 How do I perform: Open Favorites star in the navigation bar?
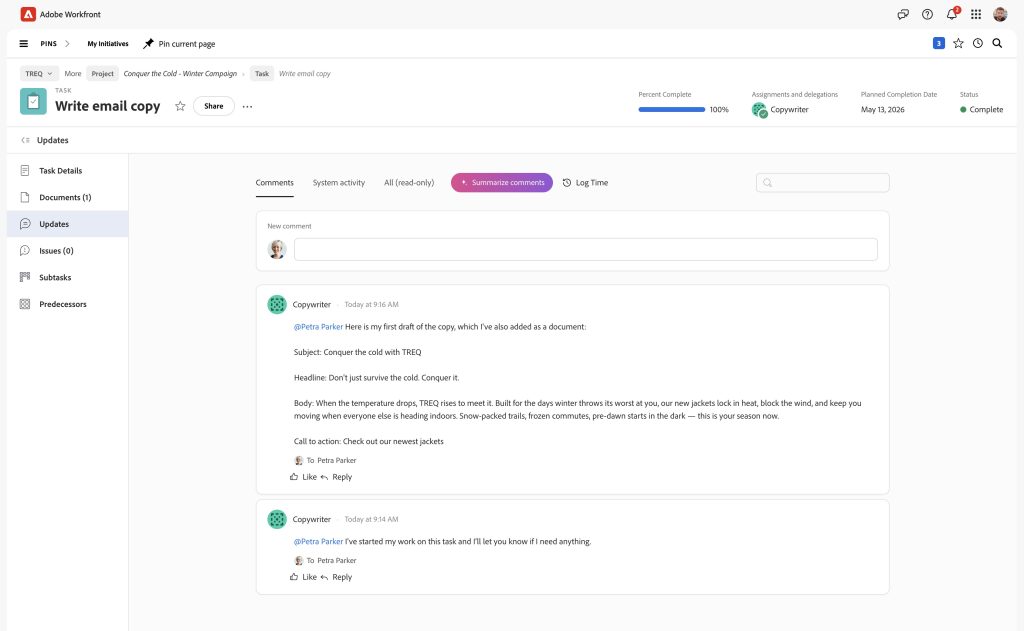tap(958, 43)
